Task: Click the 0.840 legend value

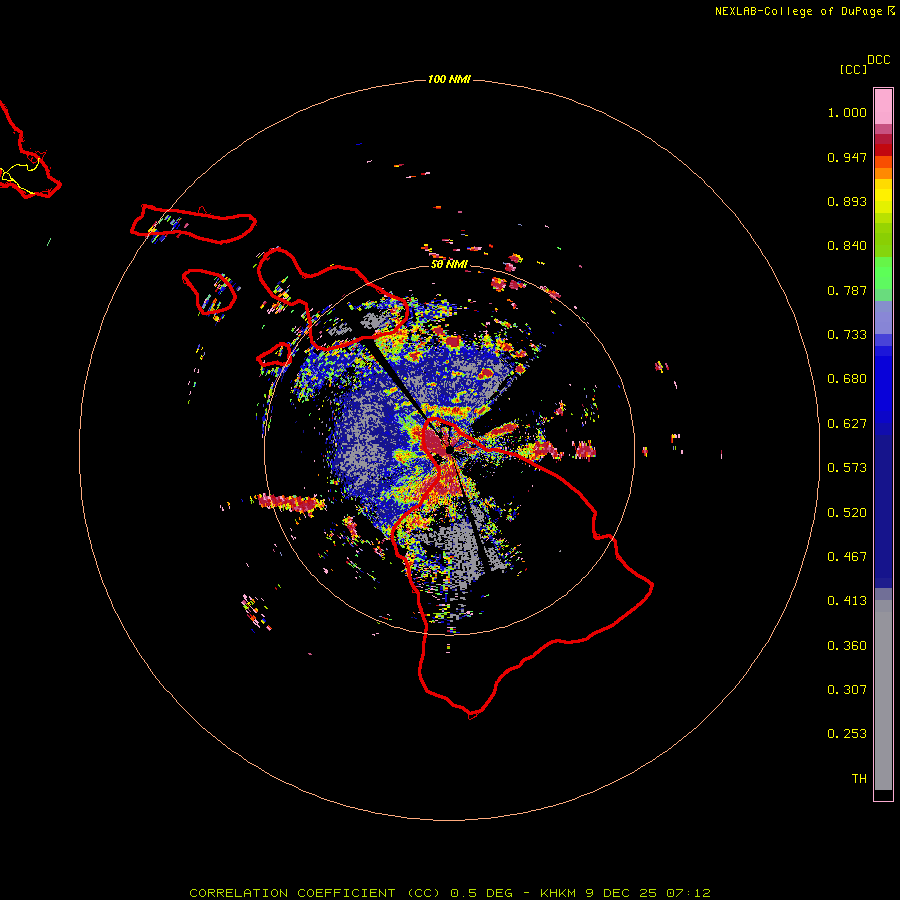Action: (847, 246)
